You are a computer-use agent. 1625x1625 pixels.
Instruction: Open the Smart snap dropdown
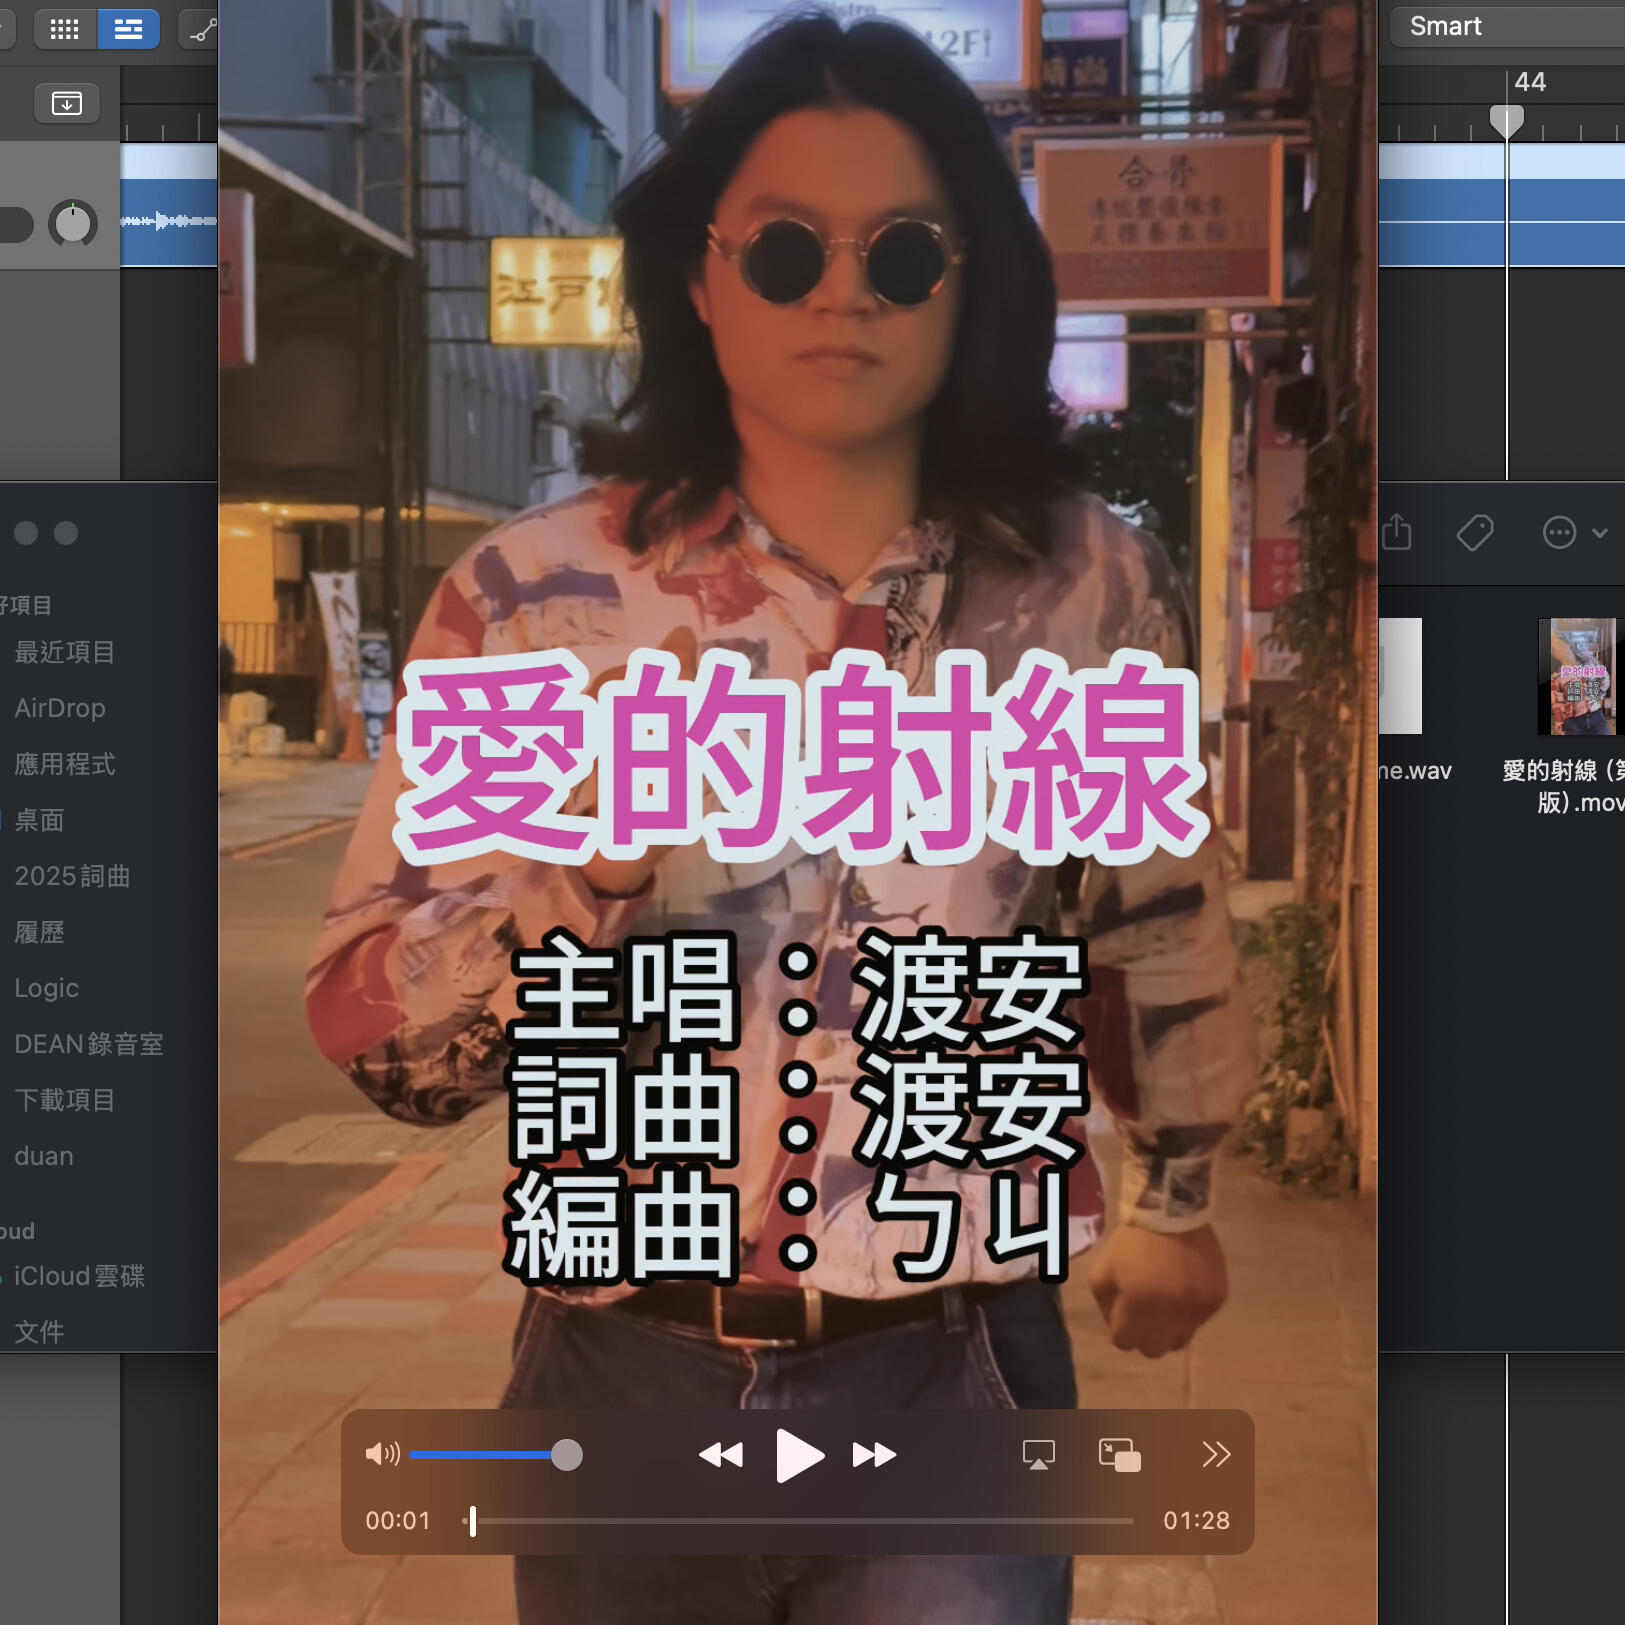pyautogui.click(x=1505, y=27)
